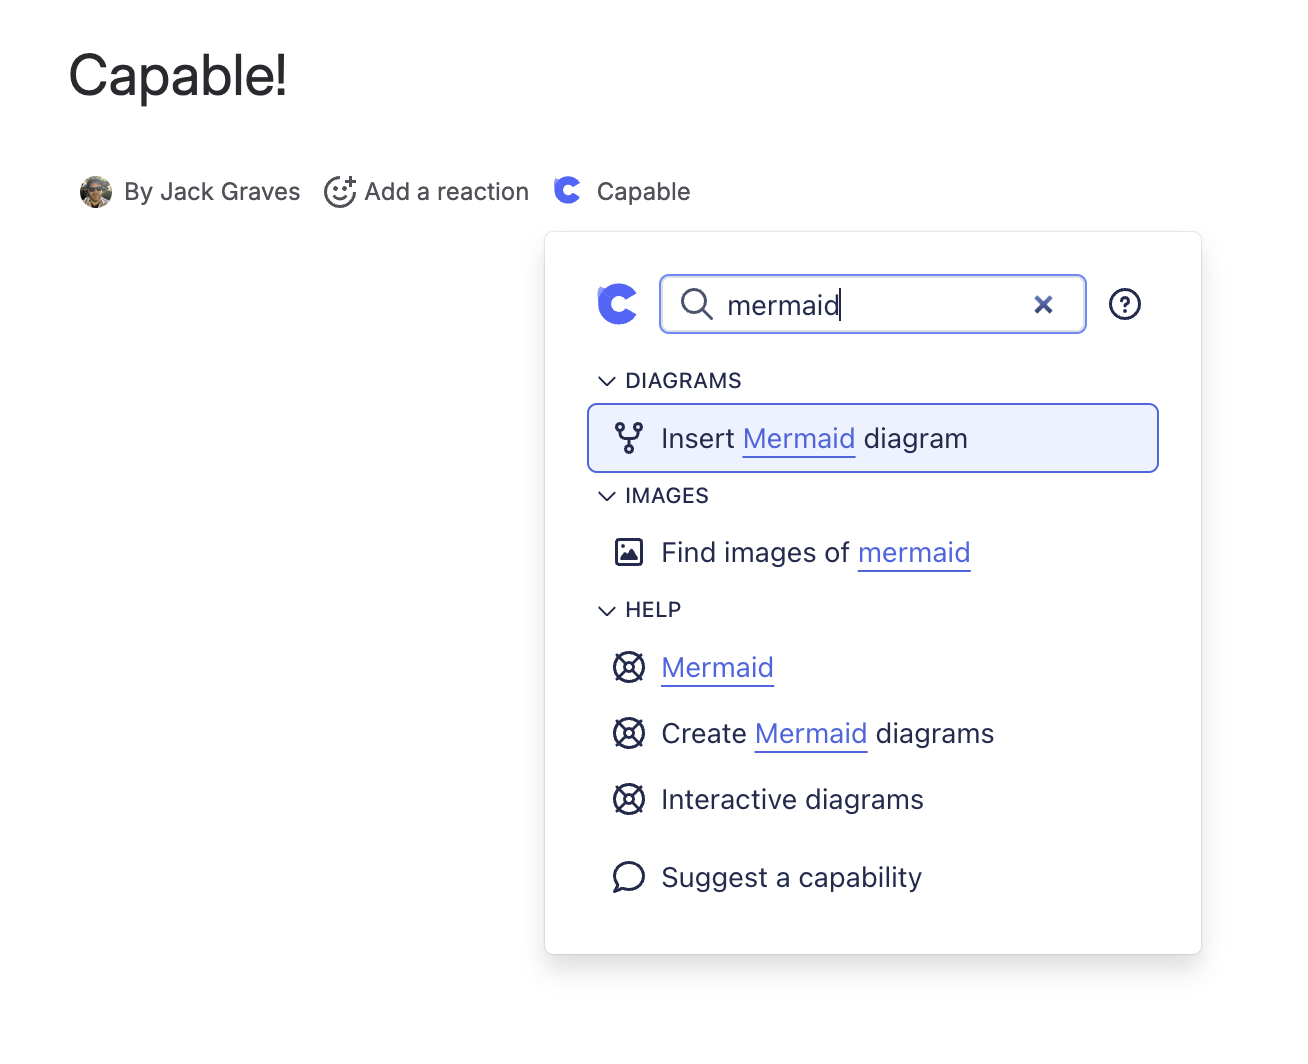The height and width of the screenshot is (1064, 1308).
Task: Open the question mark help icon
Action: tap(1125, 304)
